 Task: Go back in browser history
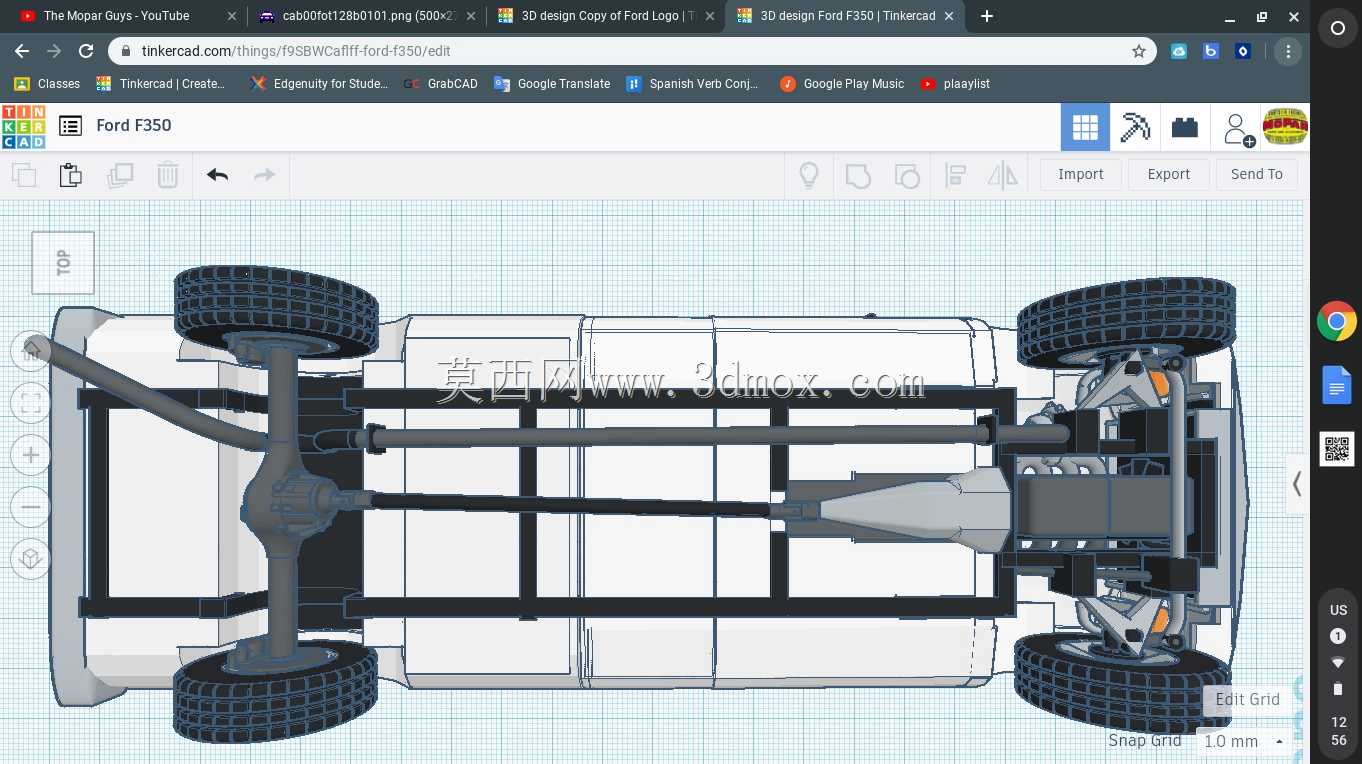pyautogui.click(x=22, y=51)
